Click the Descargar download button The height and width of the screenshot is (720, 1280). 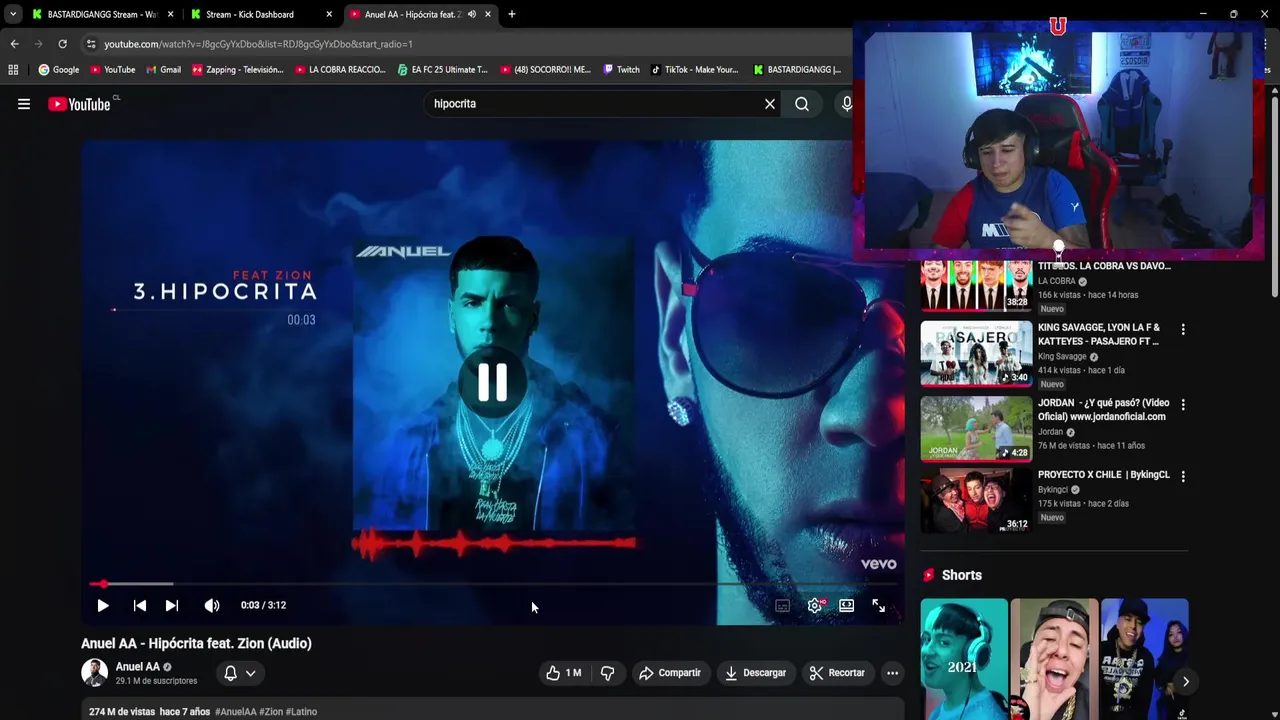tap(756, 673)
